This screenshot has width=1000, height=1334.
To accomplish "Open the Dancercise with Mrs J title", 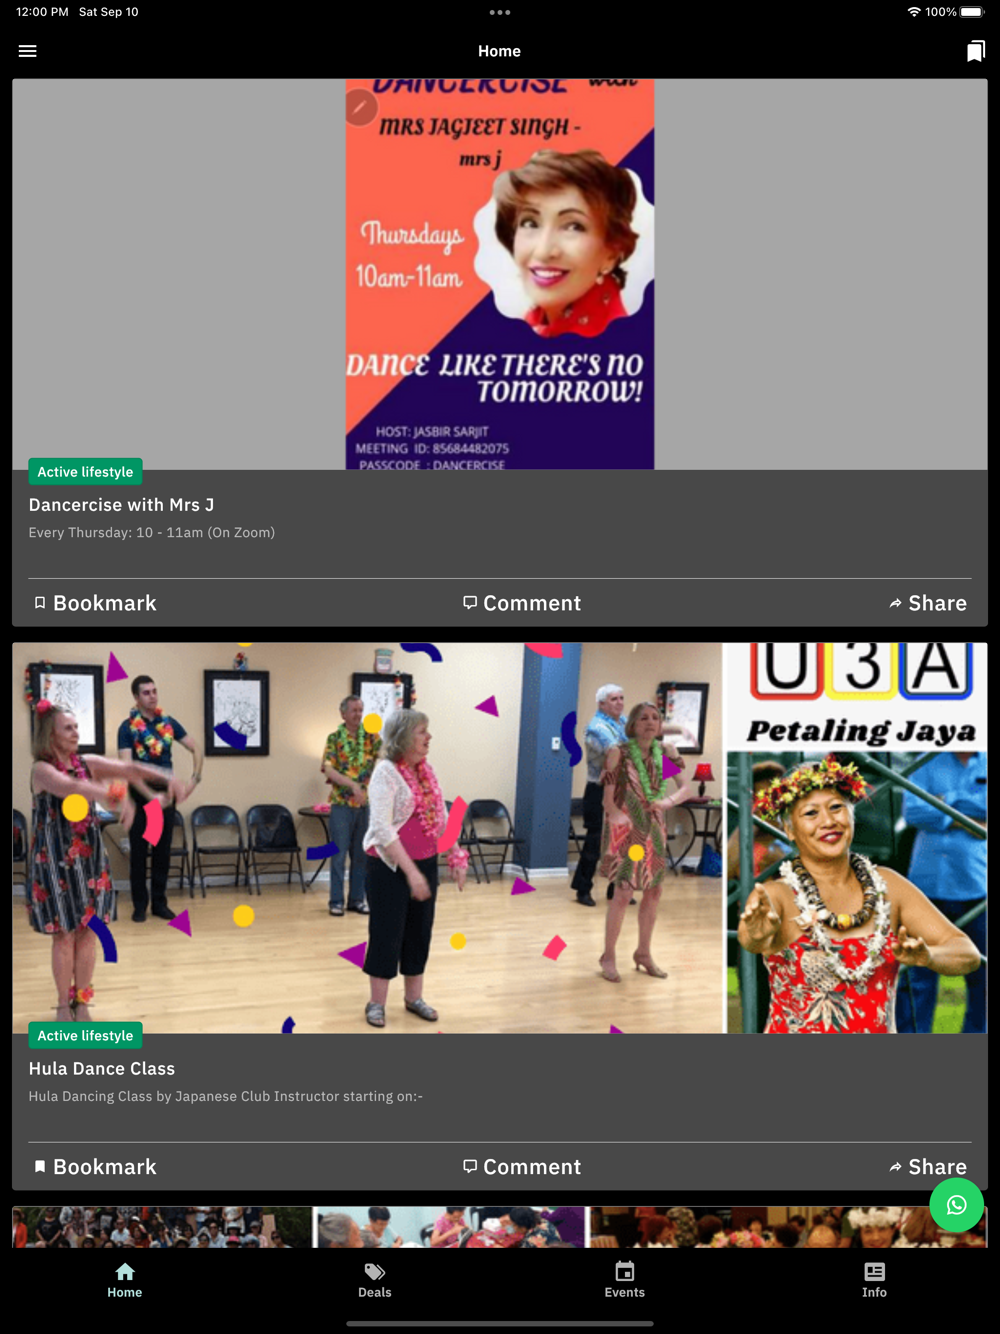I will pos(121,505).
